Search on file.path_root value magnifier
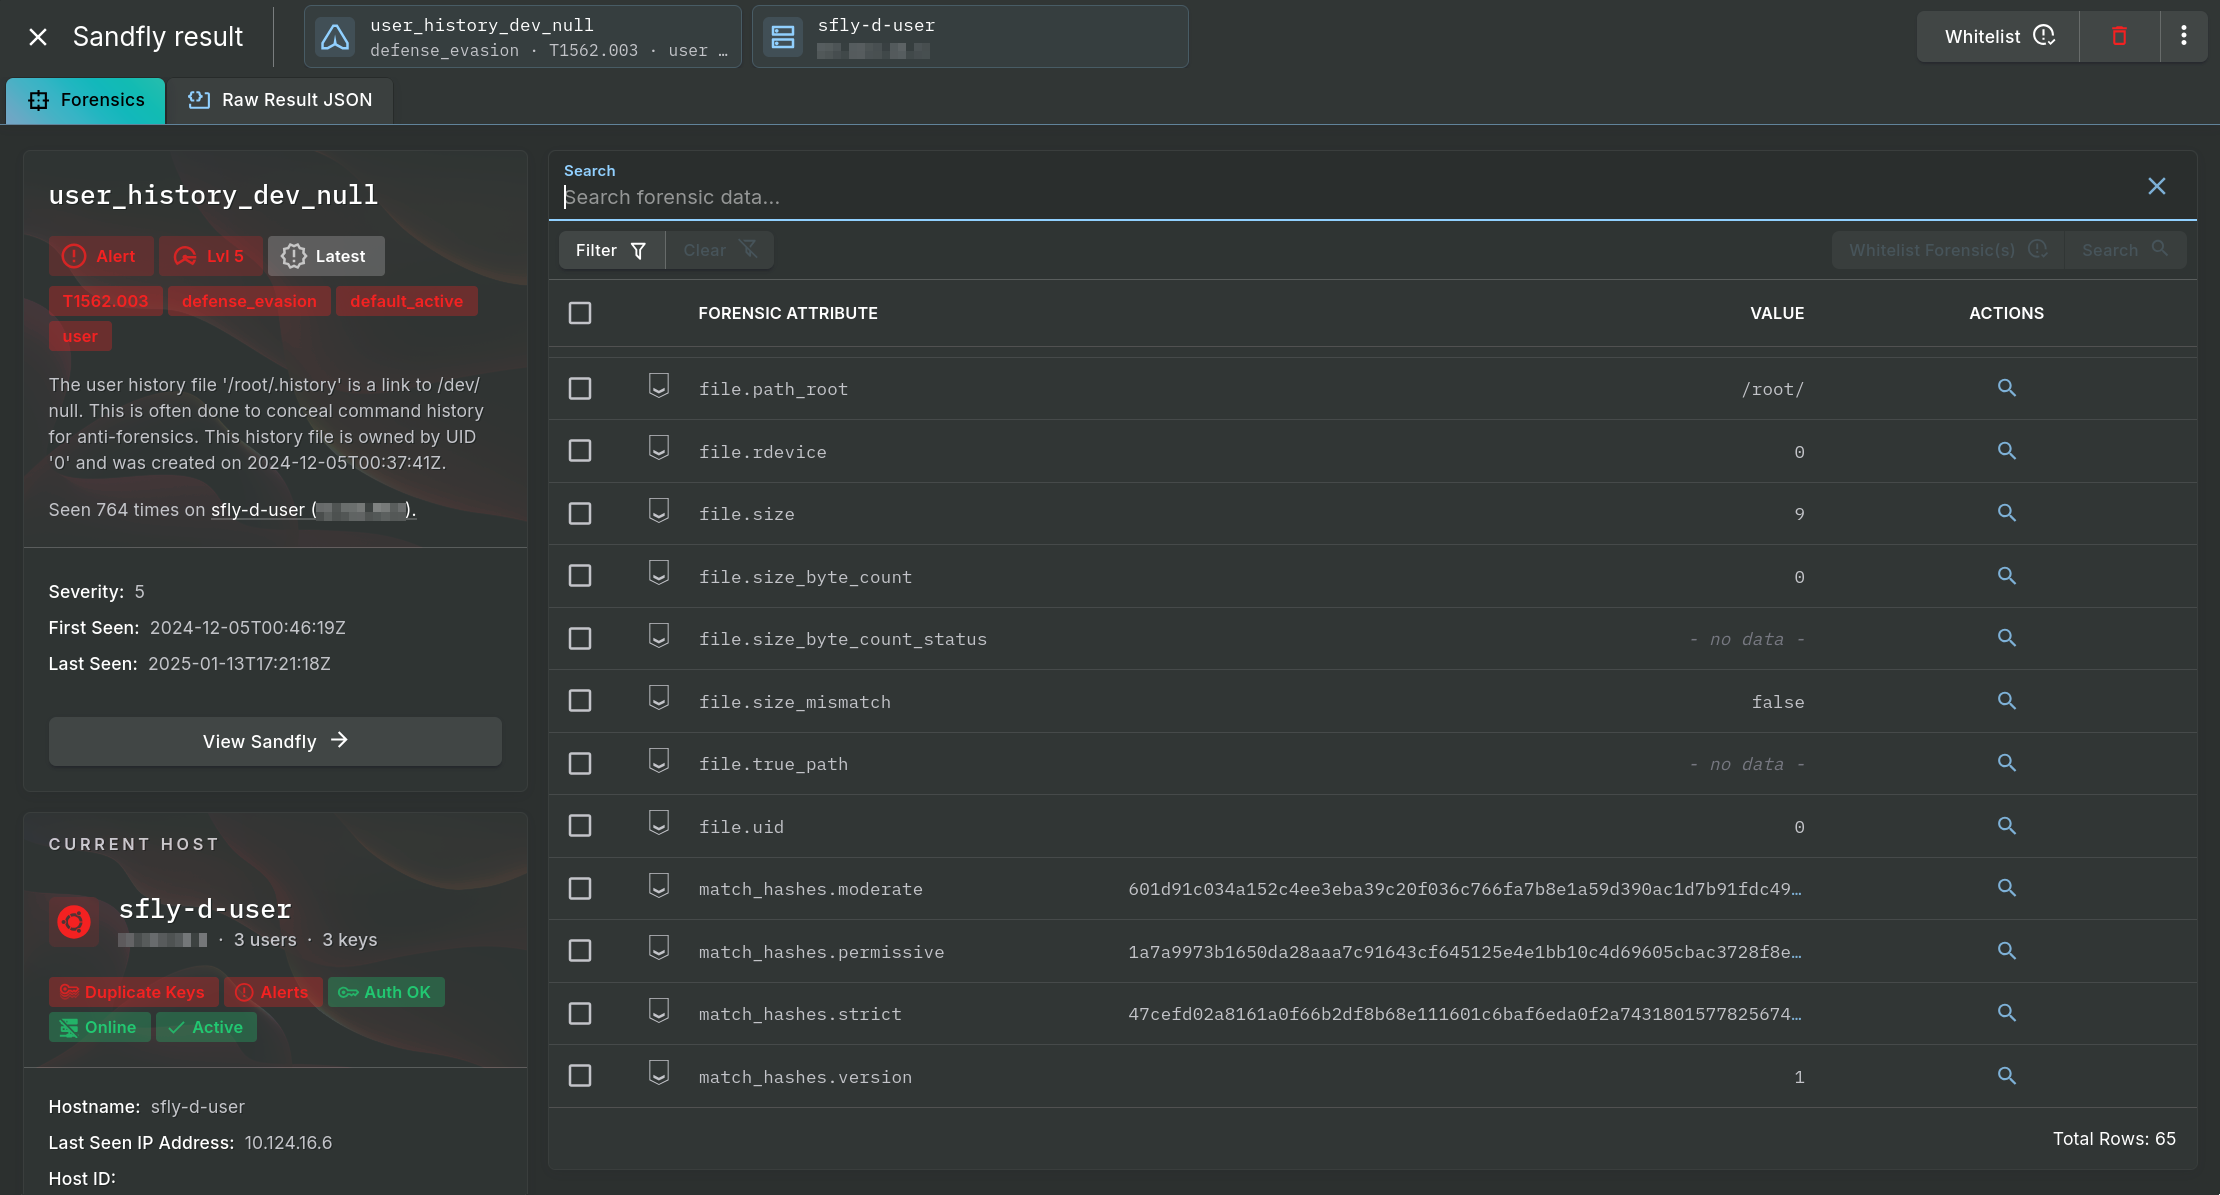This screenshot has width=2220, height=1195. [x=2006, y=388]
